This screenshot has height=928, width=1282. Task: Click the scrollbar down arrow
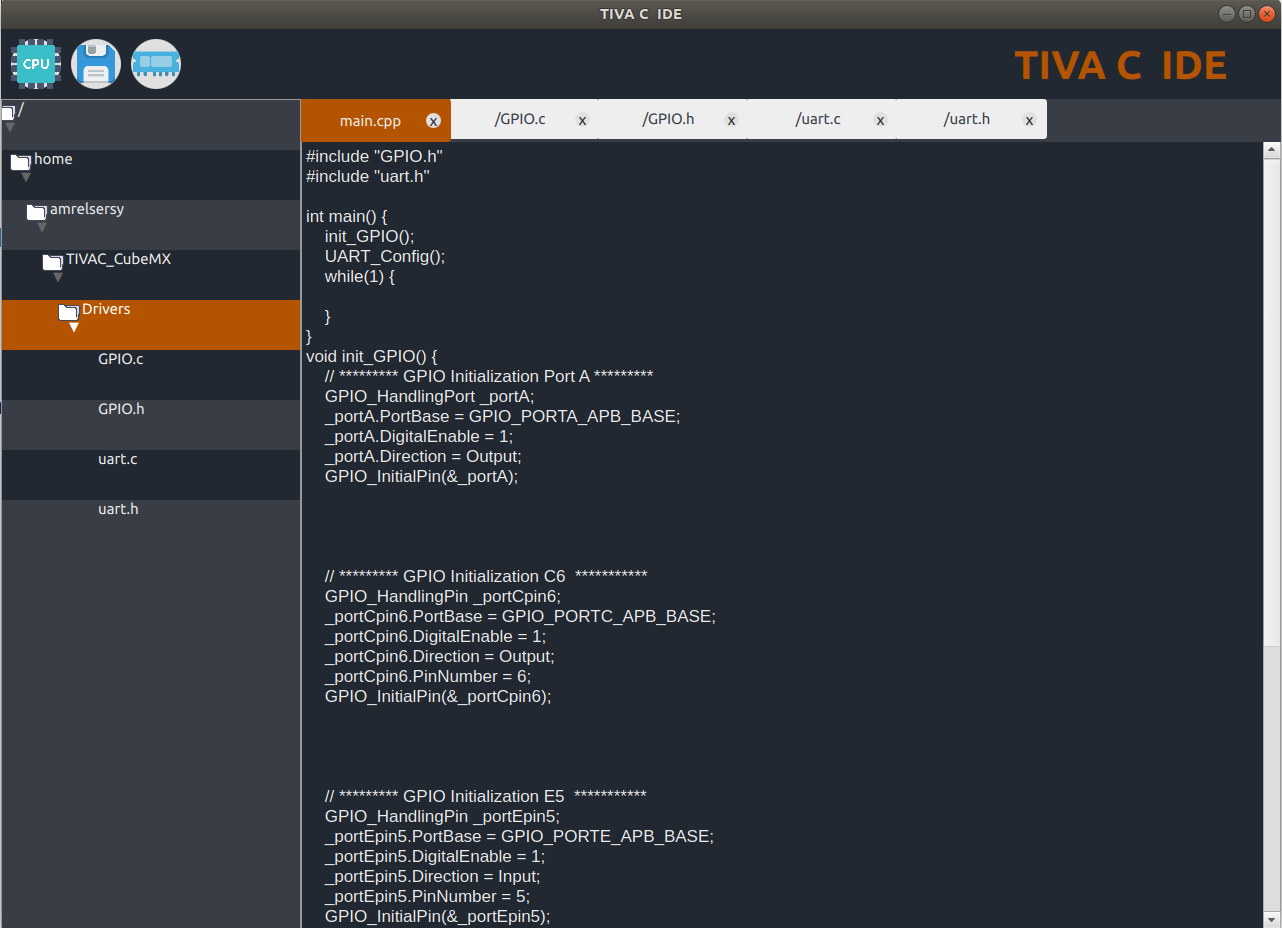point(1271,918)
